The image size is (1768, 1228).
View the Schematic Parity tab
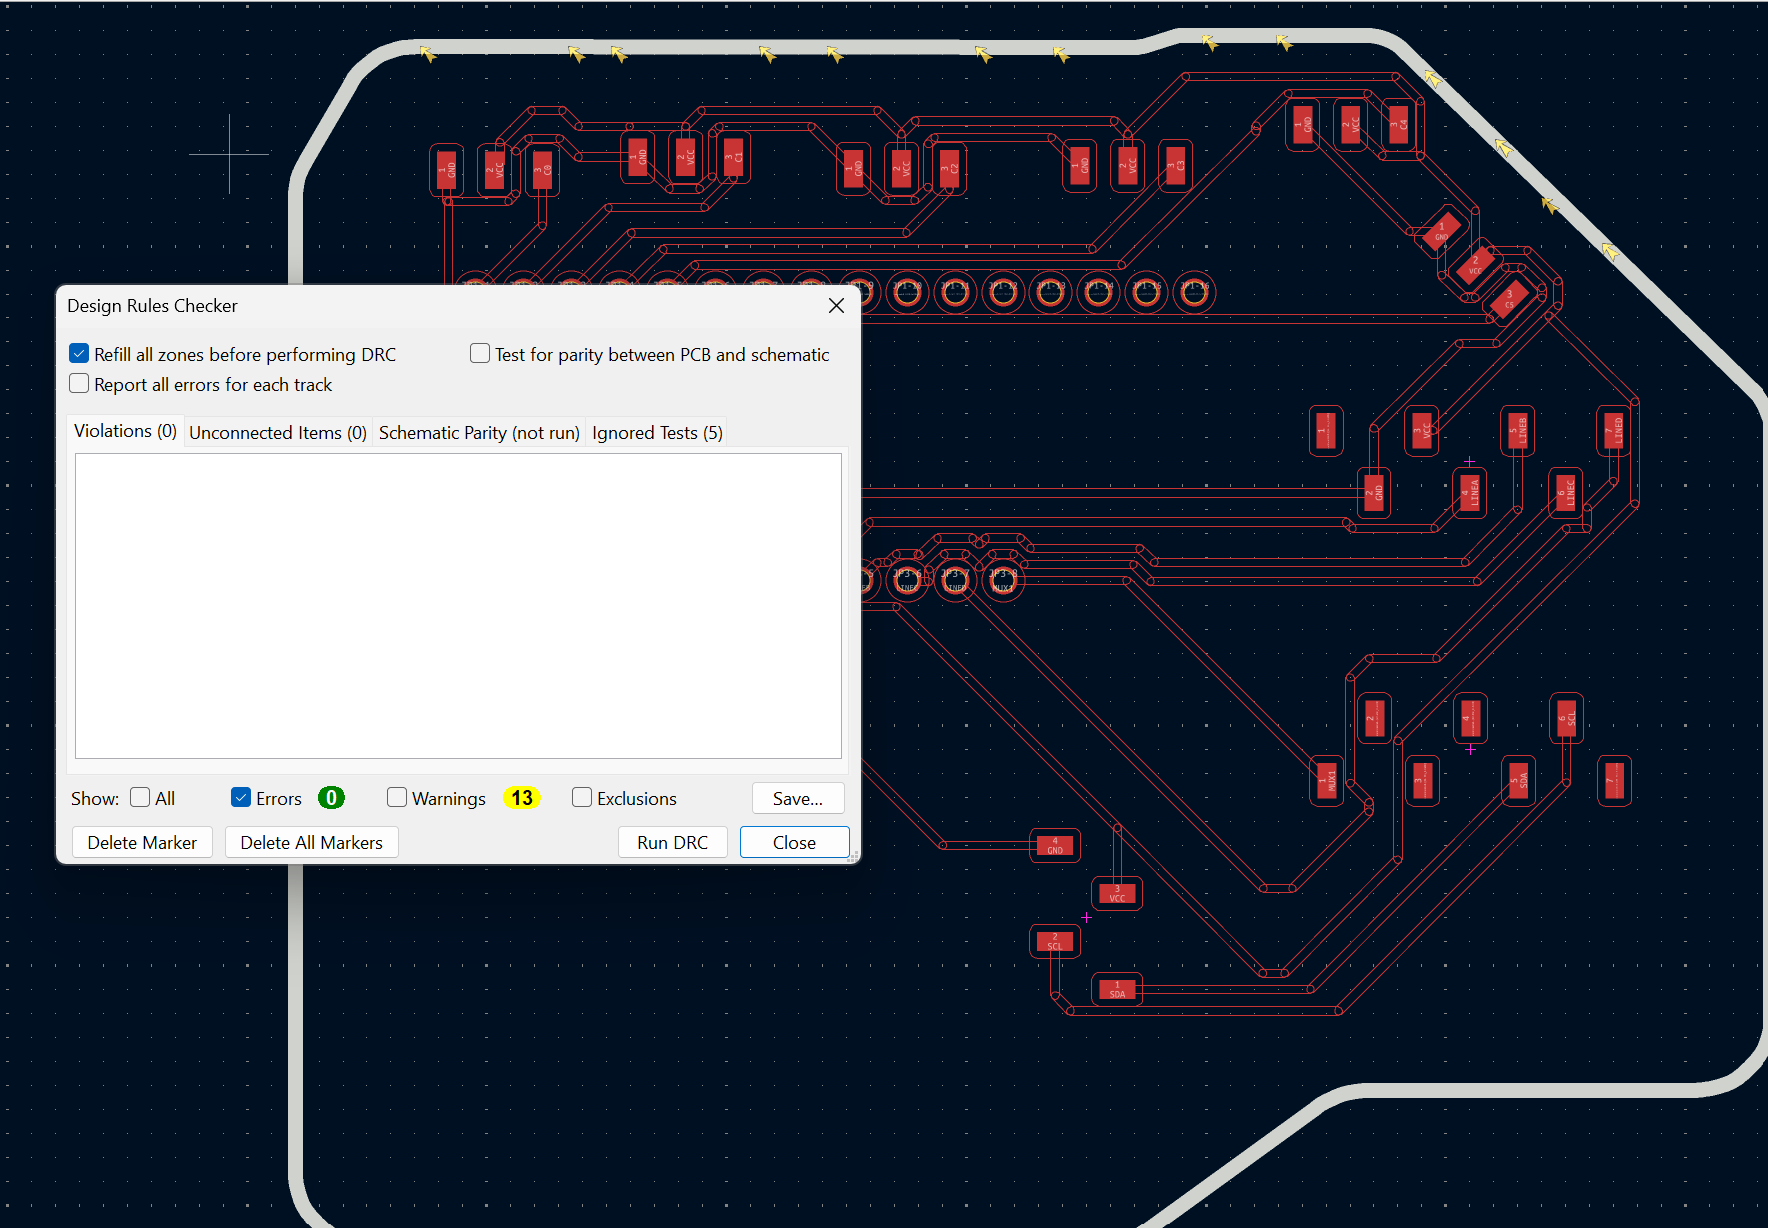tap(478, 432)
